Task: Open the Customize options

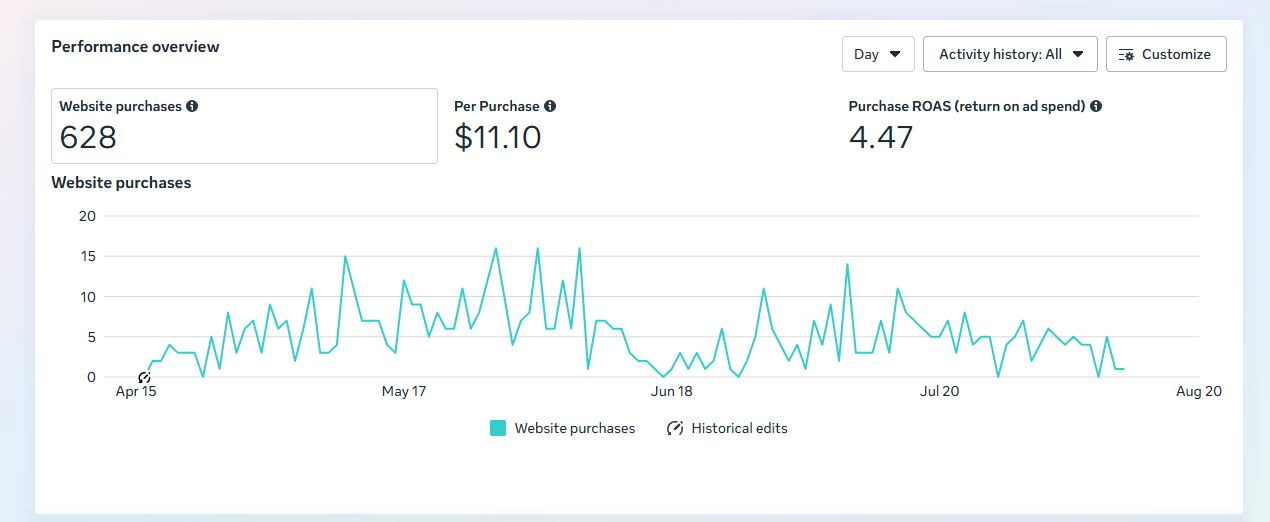Action: tap(1166, 54)
